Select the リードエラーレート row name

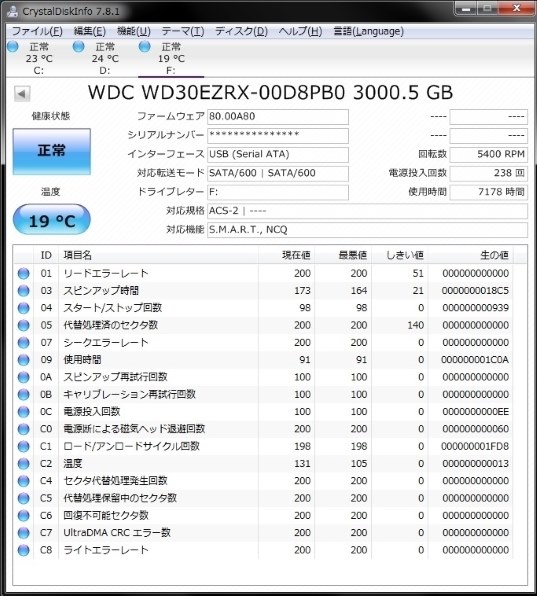point(106,273)
